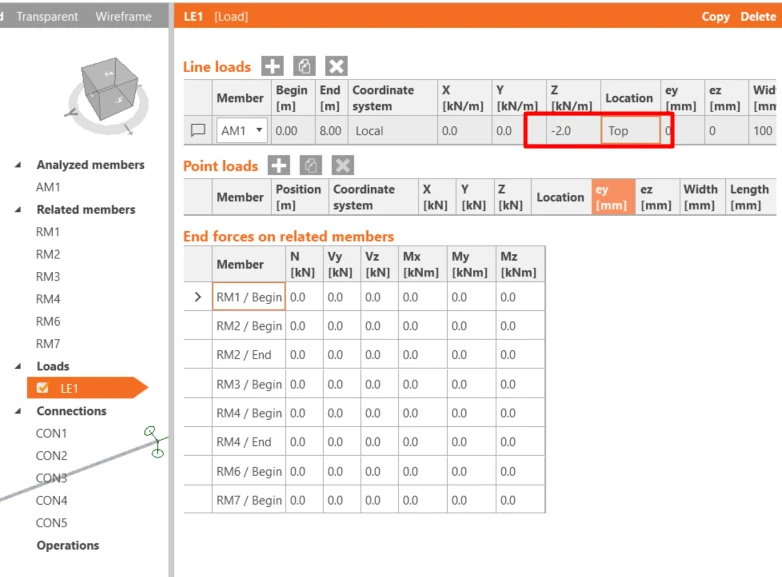The height and width of the screenshot is (577, 782).
Task: Copy the selected point load
Action: point(311,166)
